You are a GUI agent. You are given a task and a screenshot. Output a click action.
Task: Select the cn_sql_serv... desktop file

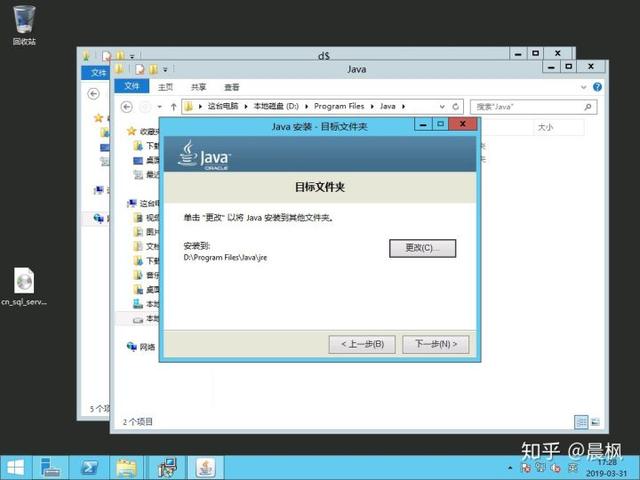coord(24,287)
